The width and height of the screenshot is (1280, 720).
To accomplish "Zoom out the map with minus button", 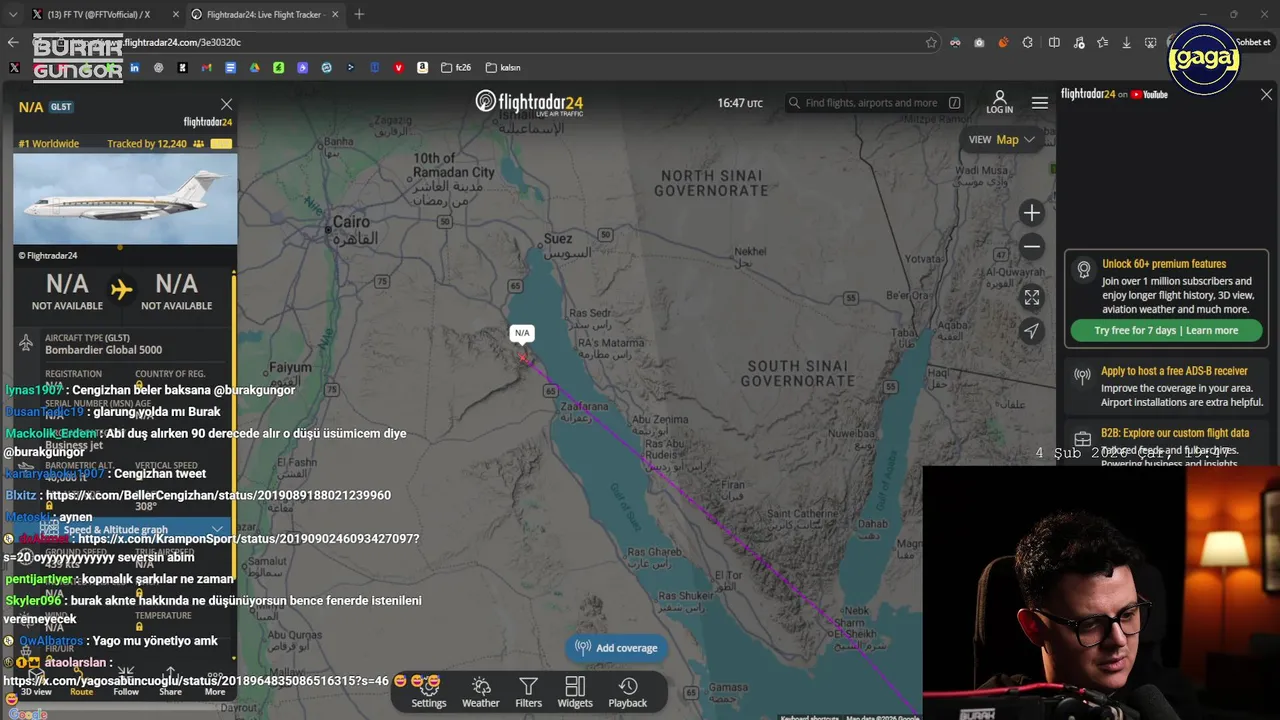I will 1032,247.
